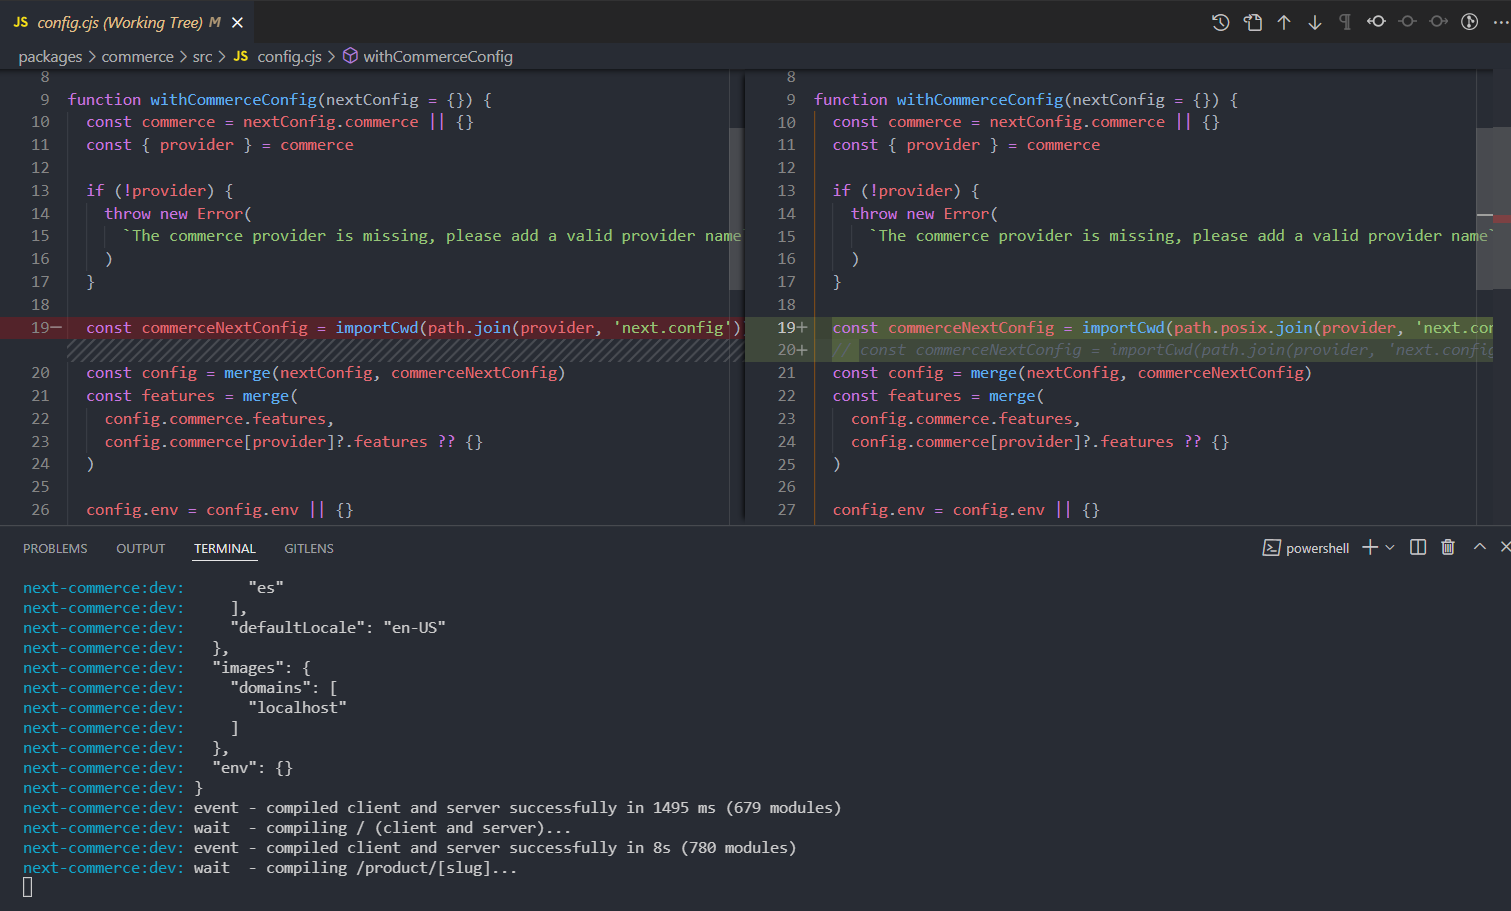The width and height of the screenshot is (1511, 911).
Task: Open file history with the clock icon
Action: (x=1220, y=22)
